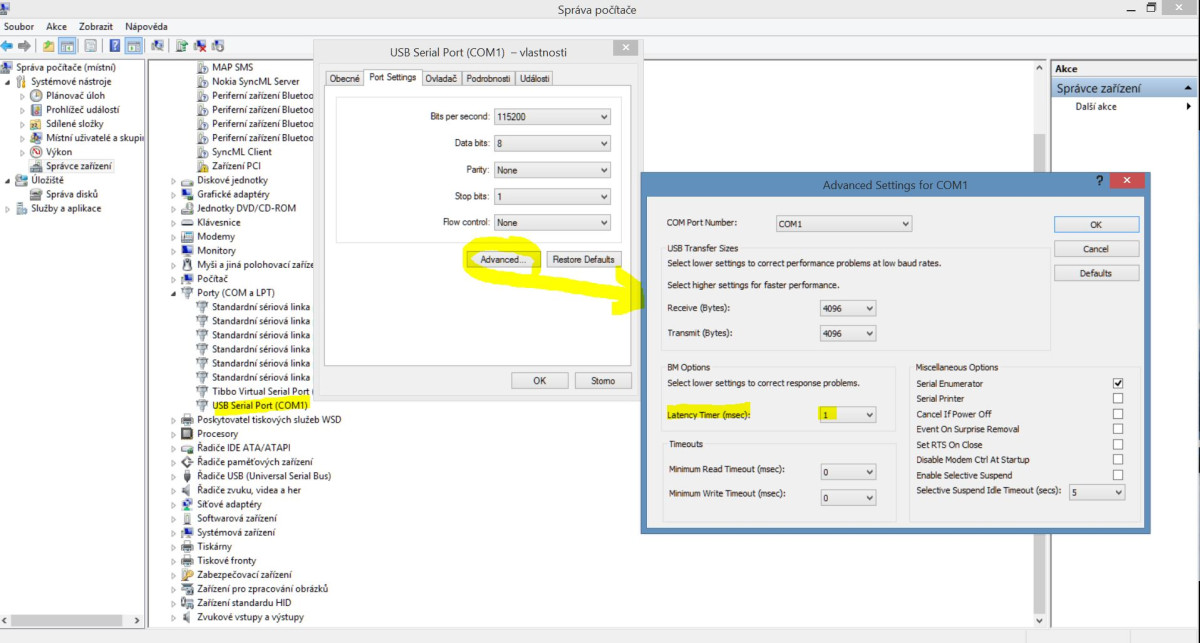Click the Advanced... button
The width and height of the screenshot is (1200, 643).
pyautogui.click(x=503, y=260)
